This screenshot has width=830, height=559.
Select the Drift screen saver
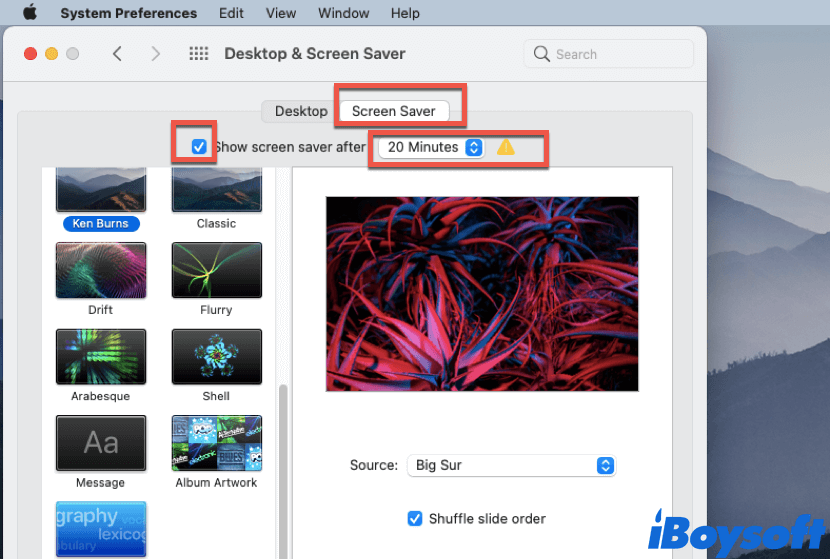coord(100,270)
